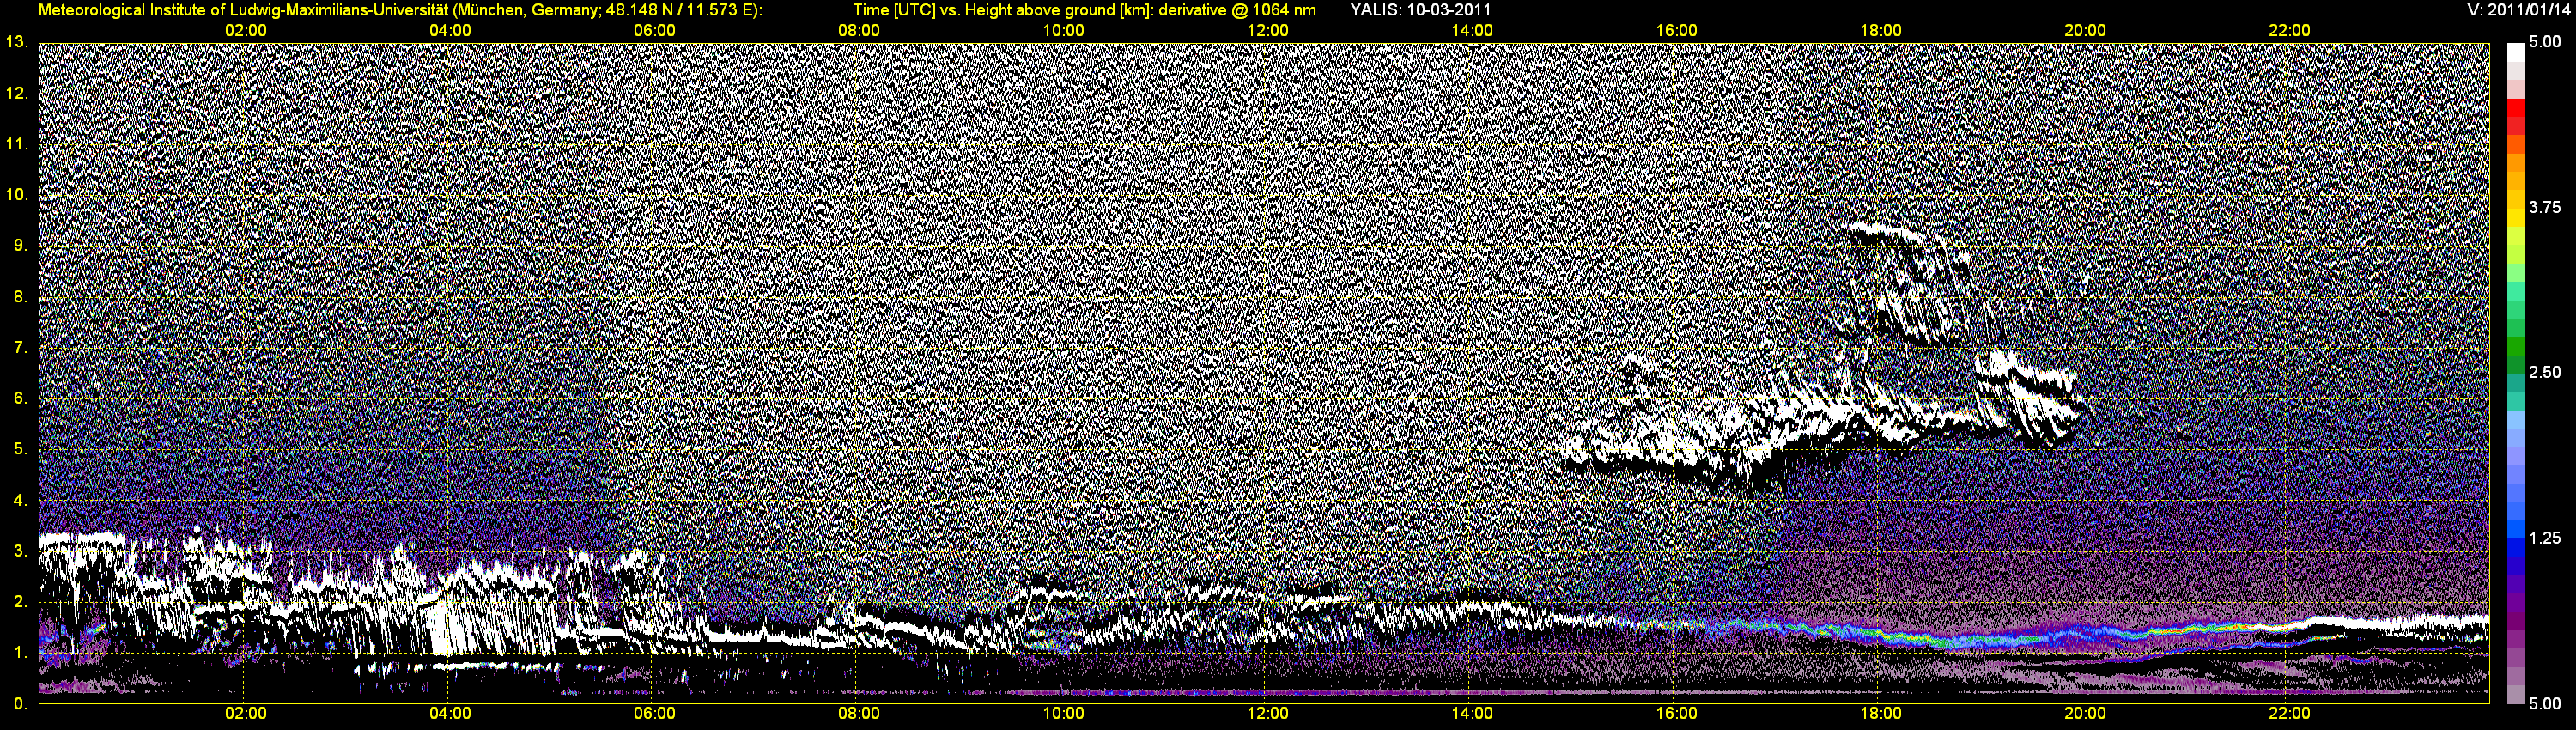Select the 2.50 value on the color scale
Screen dimensions: 2576x730
click(2545, 372)
